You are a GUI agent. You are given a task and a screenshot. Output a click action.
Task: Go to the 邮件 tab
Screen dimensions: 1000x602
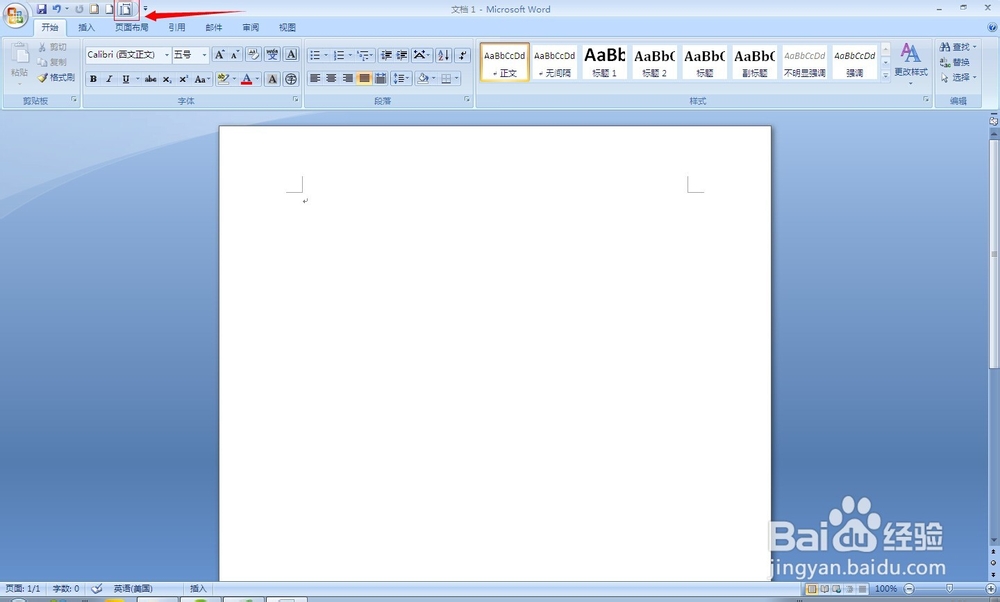coord(214,27)
